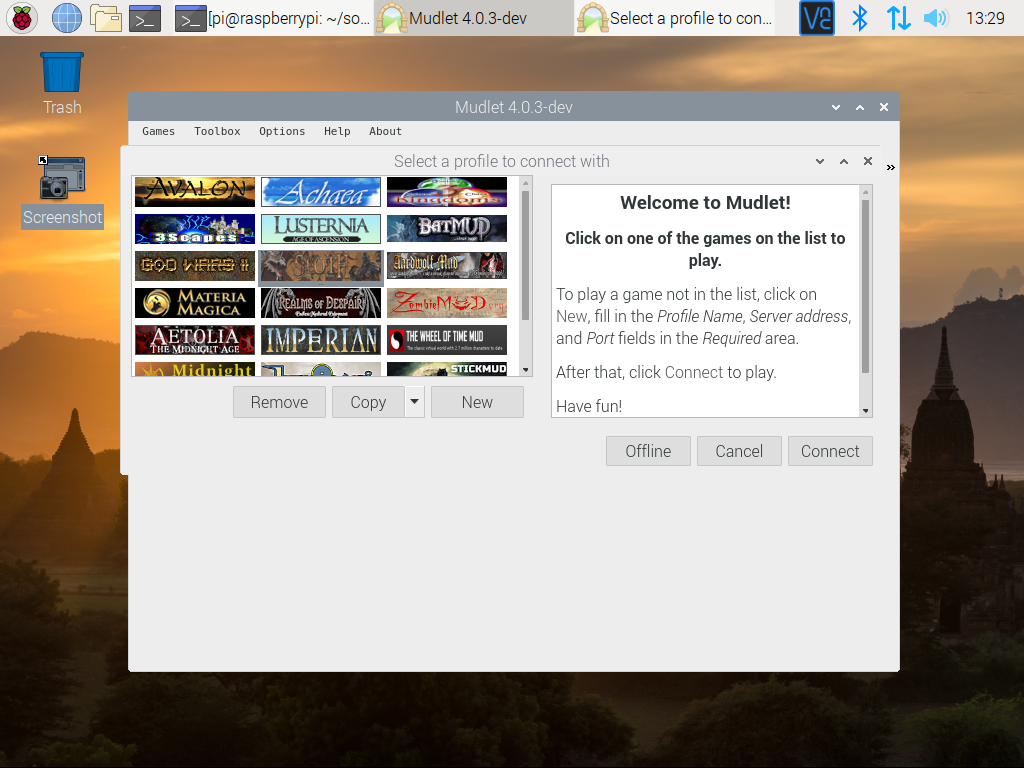The height and width of the screenshot is (768, 1024).
Task: Select the Screenshot desktop shortcut
Action: (x=62, y=192)
